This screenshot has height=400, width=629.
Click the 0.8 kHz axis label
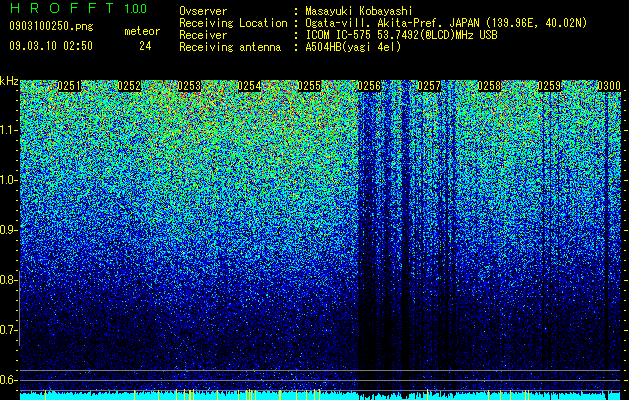[x=9, y=280]
